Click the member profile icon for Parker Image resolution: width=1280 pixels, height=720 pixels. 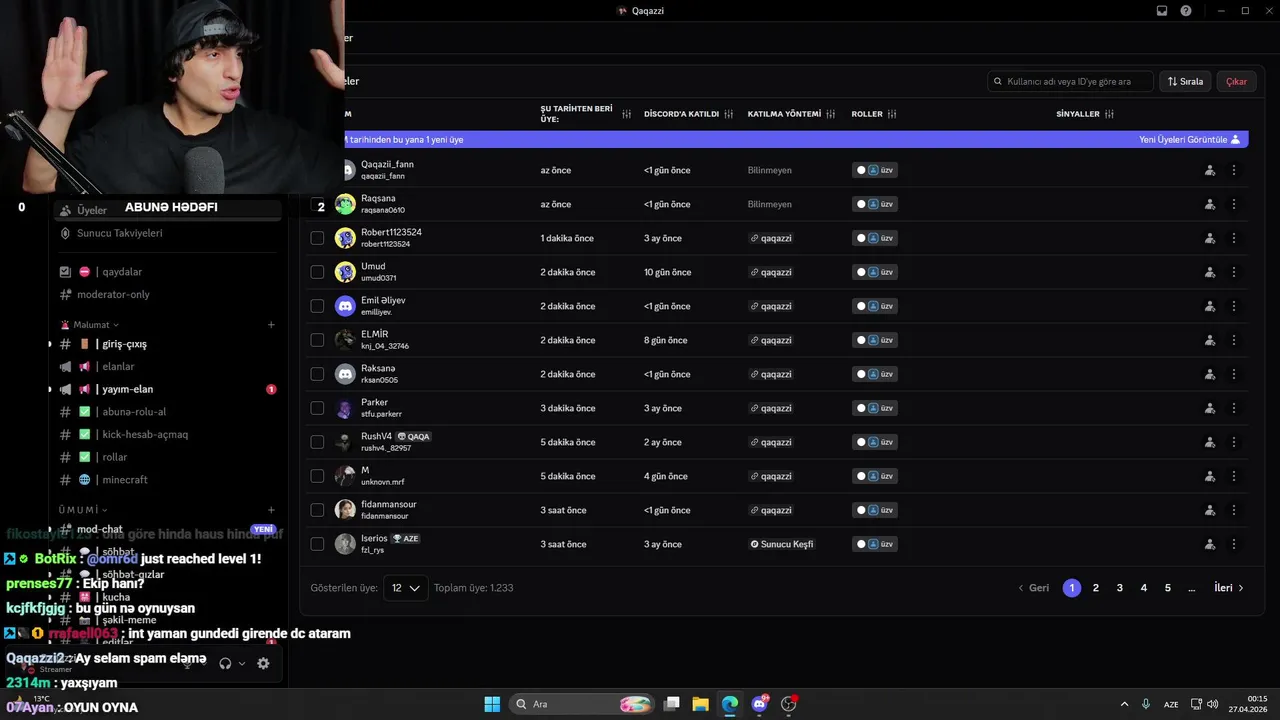pos(1210,408)
